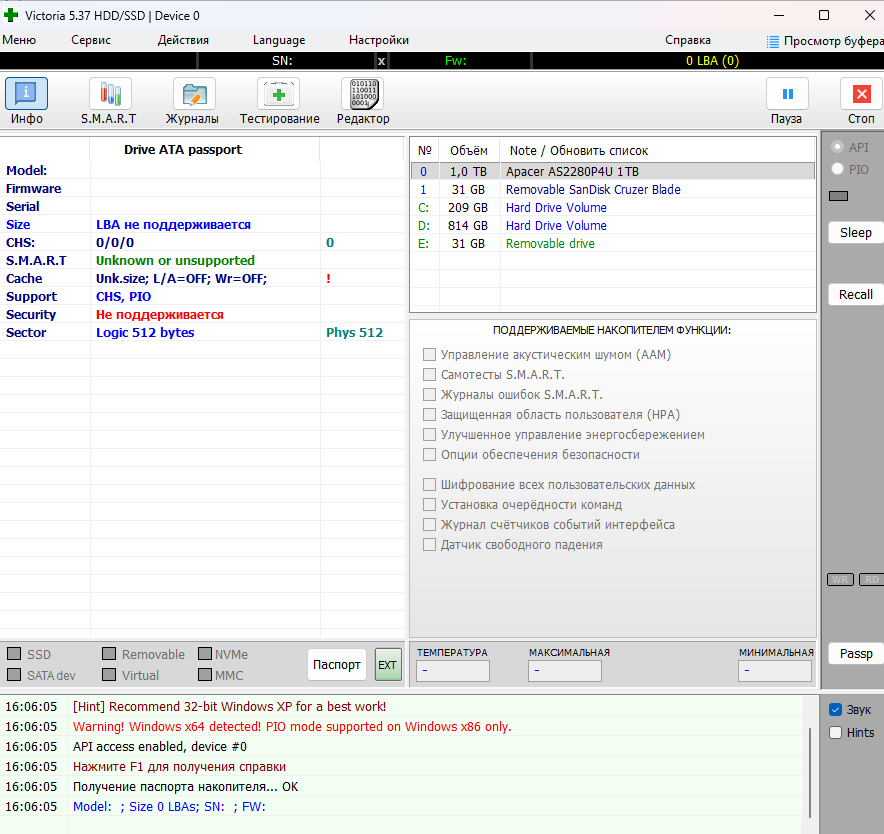The height and width of the screenshot is (834, 884).
Task: Open the S.M.A.R.T test tubes icon
Action: (x=109, y=95)
